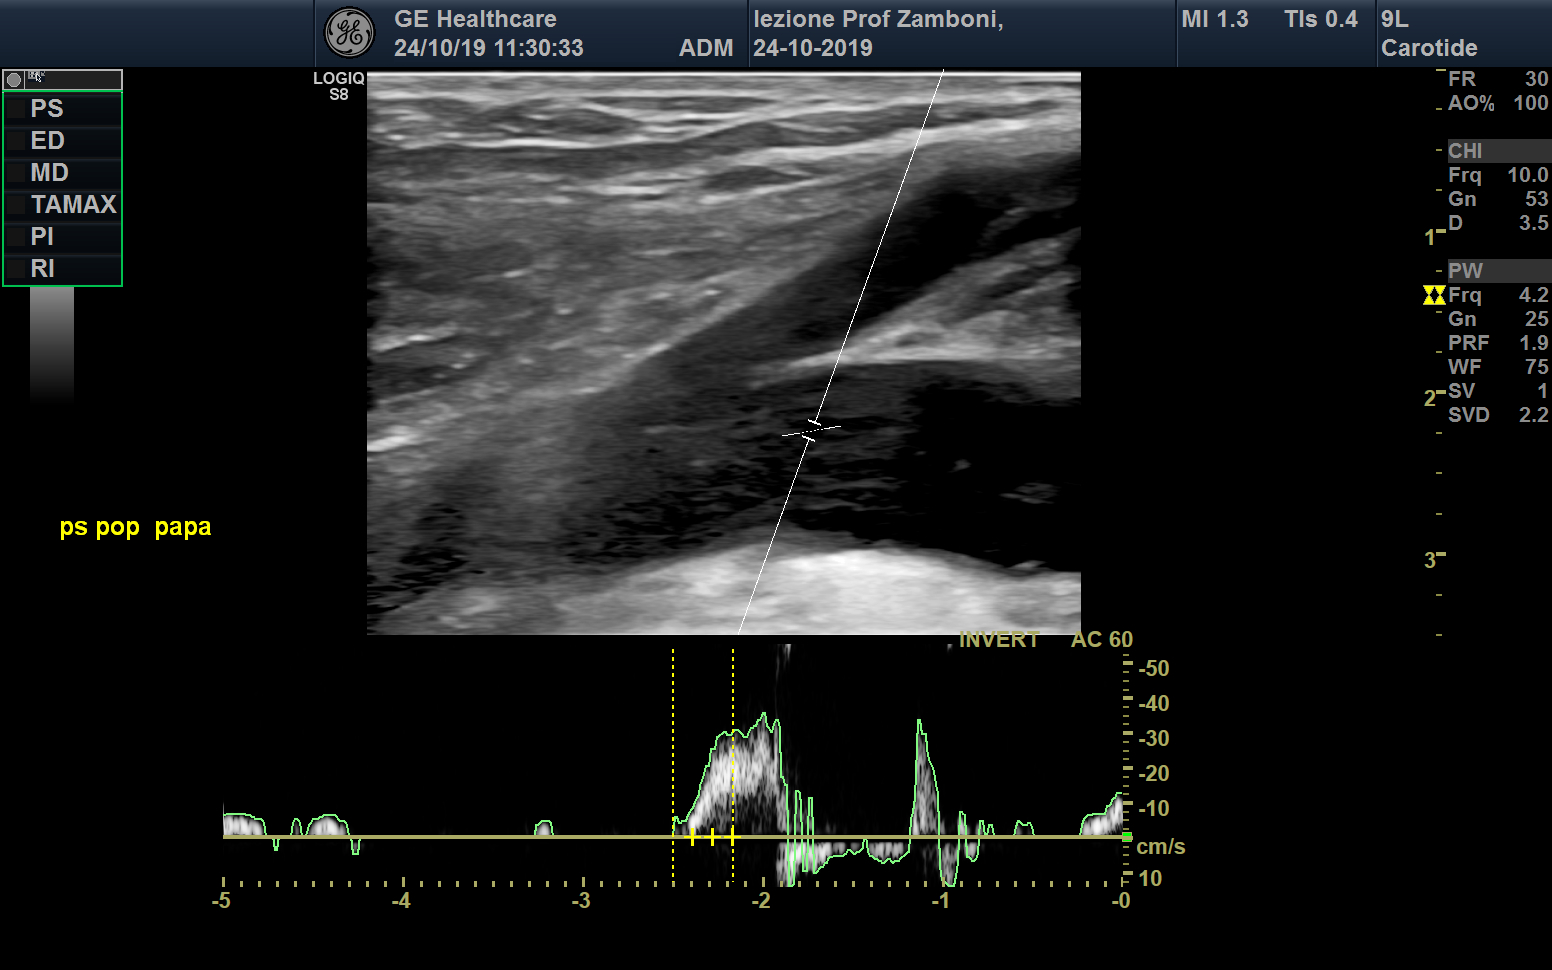Click the yellow focal zone marker beside PW Frq
Screen dimensions: 1552x970
tap(1433, 295)
